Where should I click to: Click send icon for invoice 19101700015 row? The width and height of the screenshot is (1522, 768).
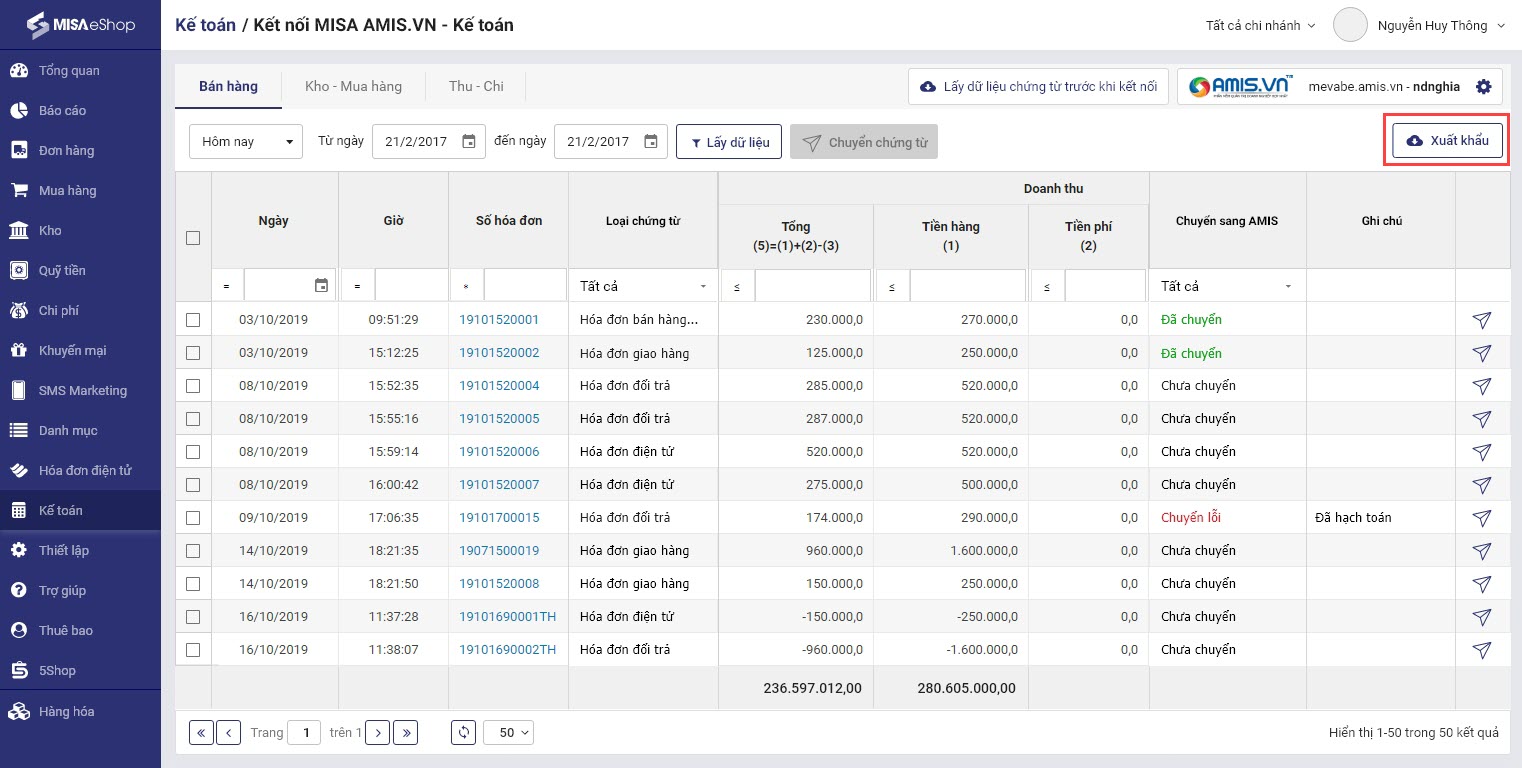[1482, 518]
